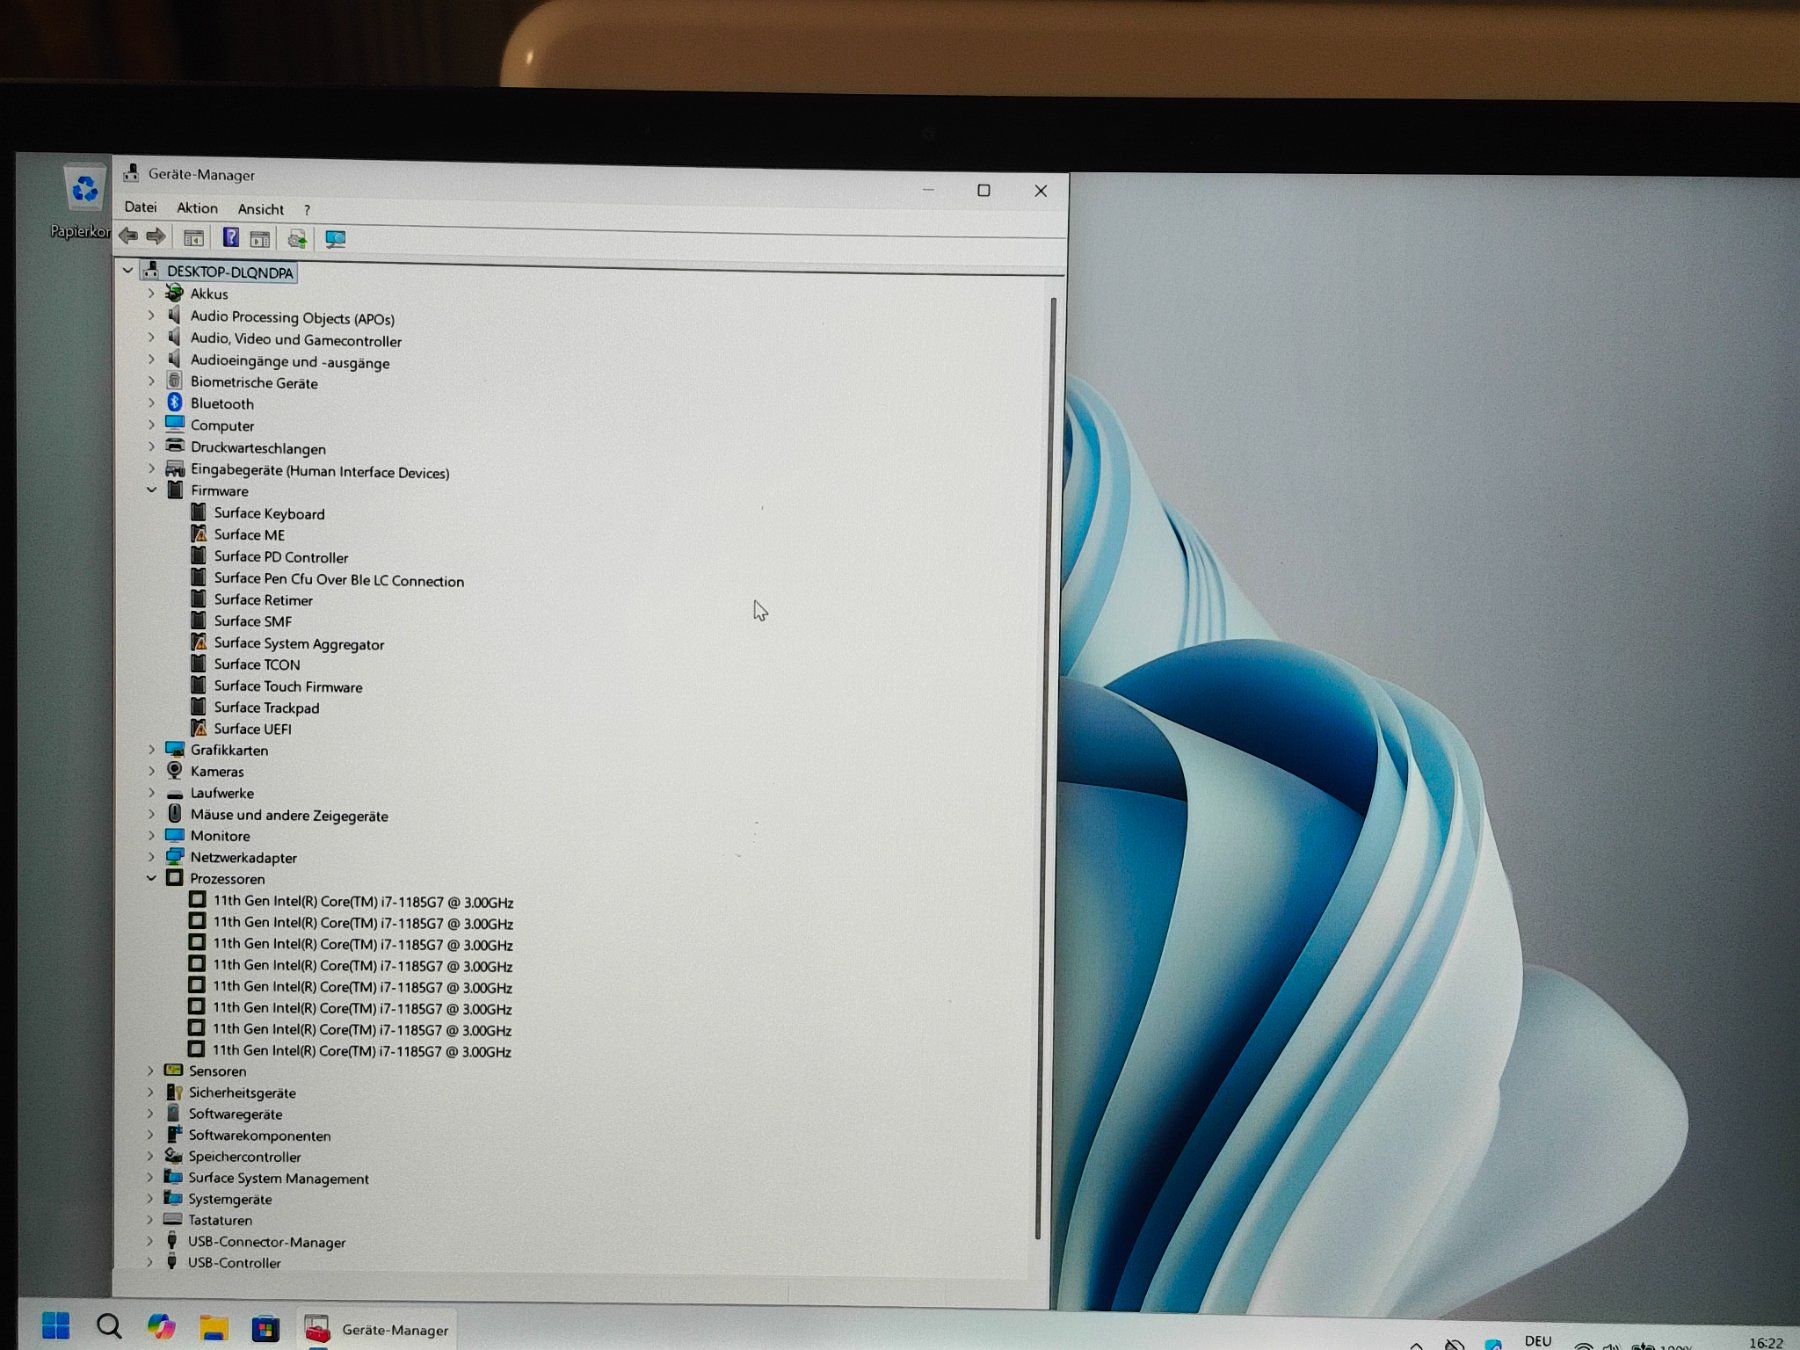Expand Audio Processing Objects (APOs)
The width and height of the screenshot is (1800, 1350).
[x=152, y=316]
